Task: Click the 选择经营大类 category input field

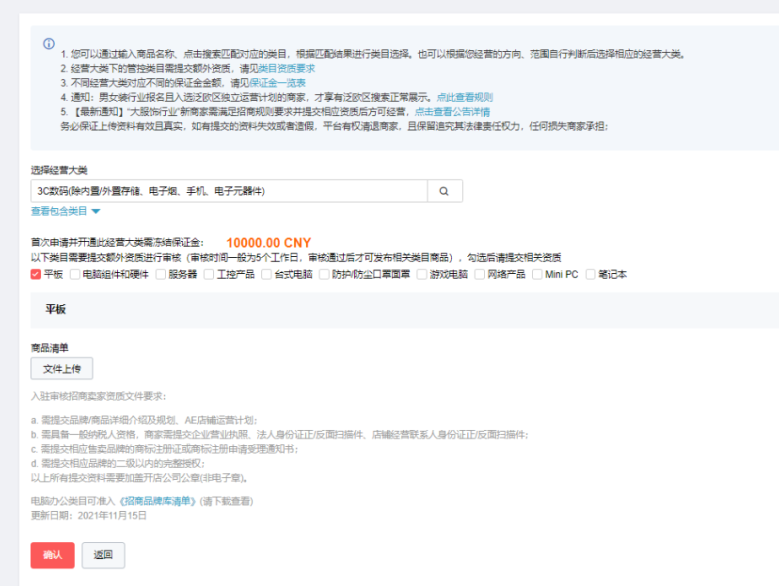Action: 229,191
